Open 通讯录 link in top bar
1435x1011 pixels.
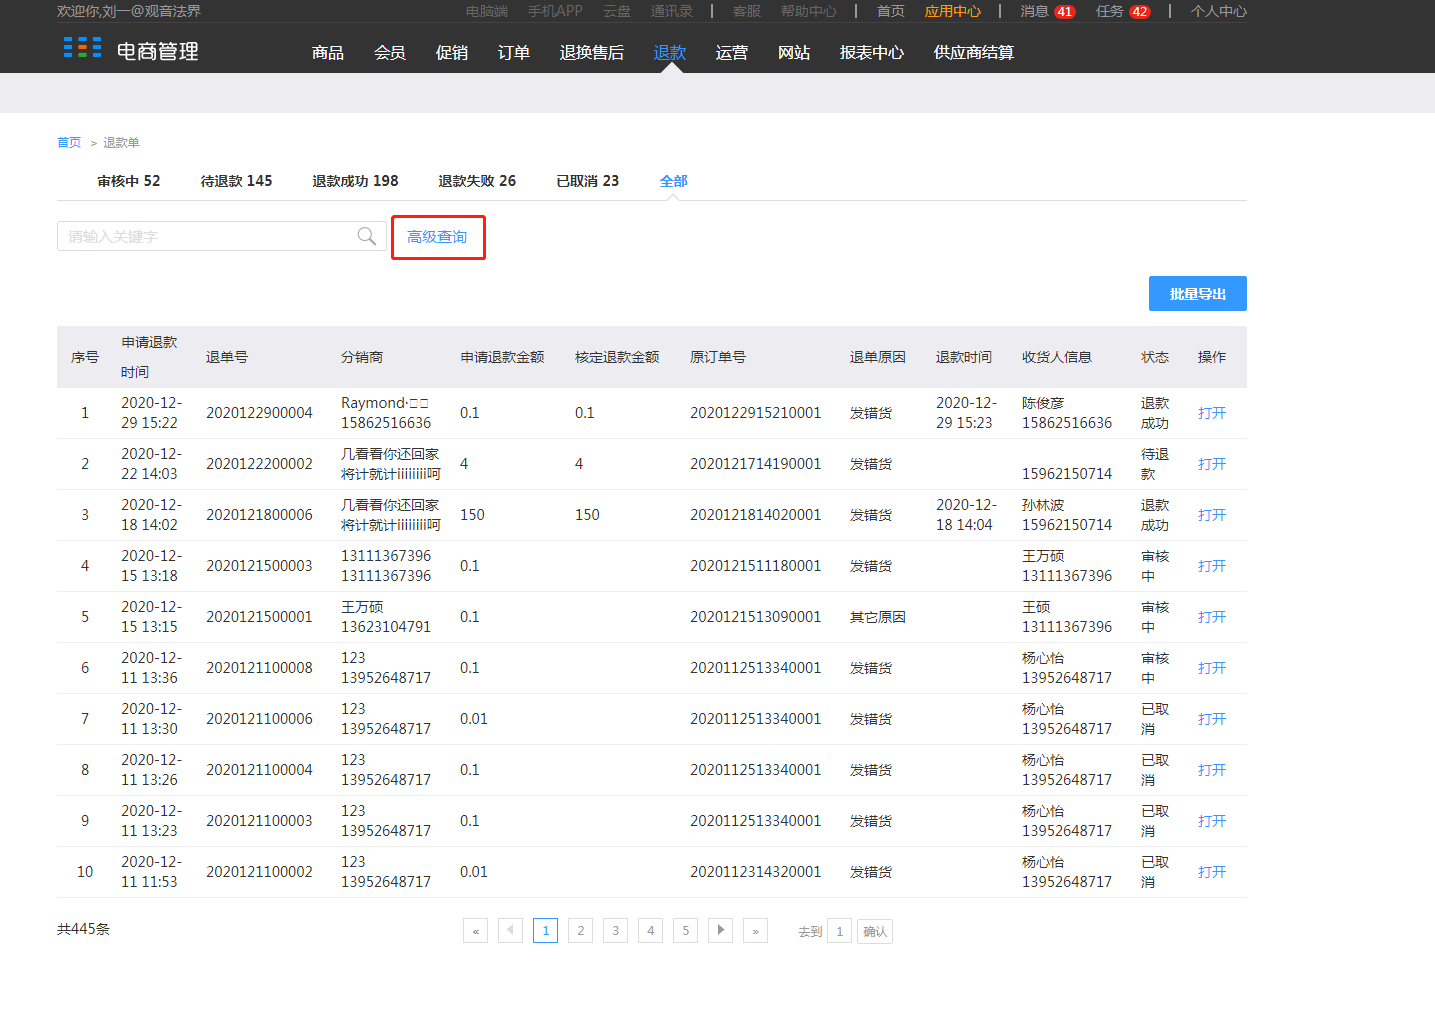click(672, 11)
